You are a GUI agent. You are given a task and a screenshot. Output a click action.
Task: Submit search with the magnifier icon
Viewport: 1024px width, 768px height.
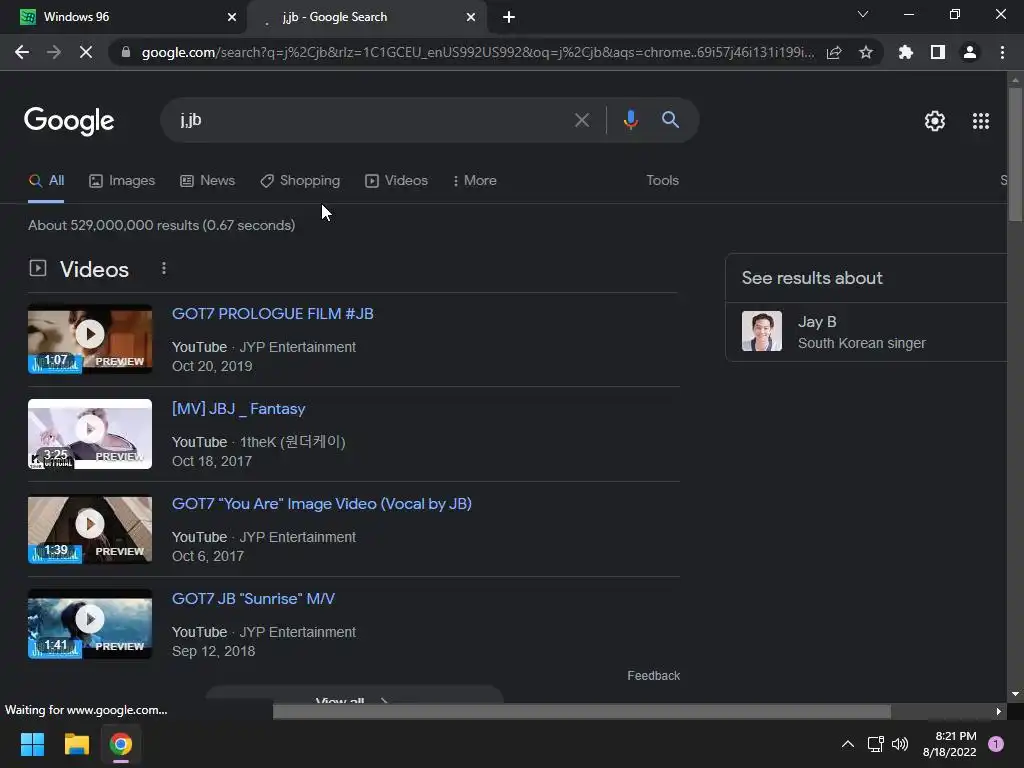pyautogui.click(x=670, y=120)
